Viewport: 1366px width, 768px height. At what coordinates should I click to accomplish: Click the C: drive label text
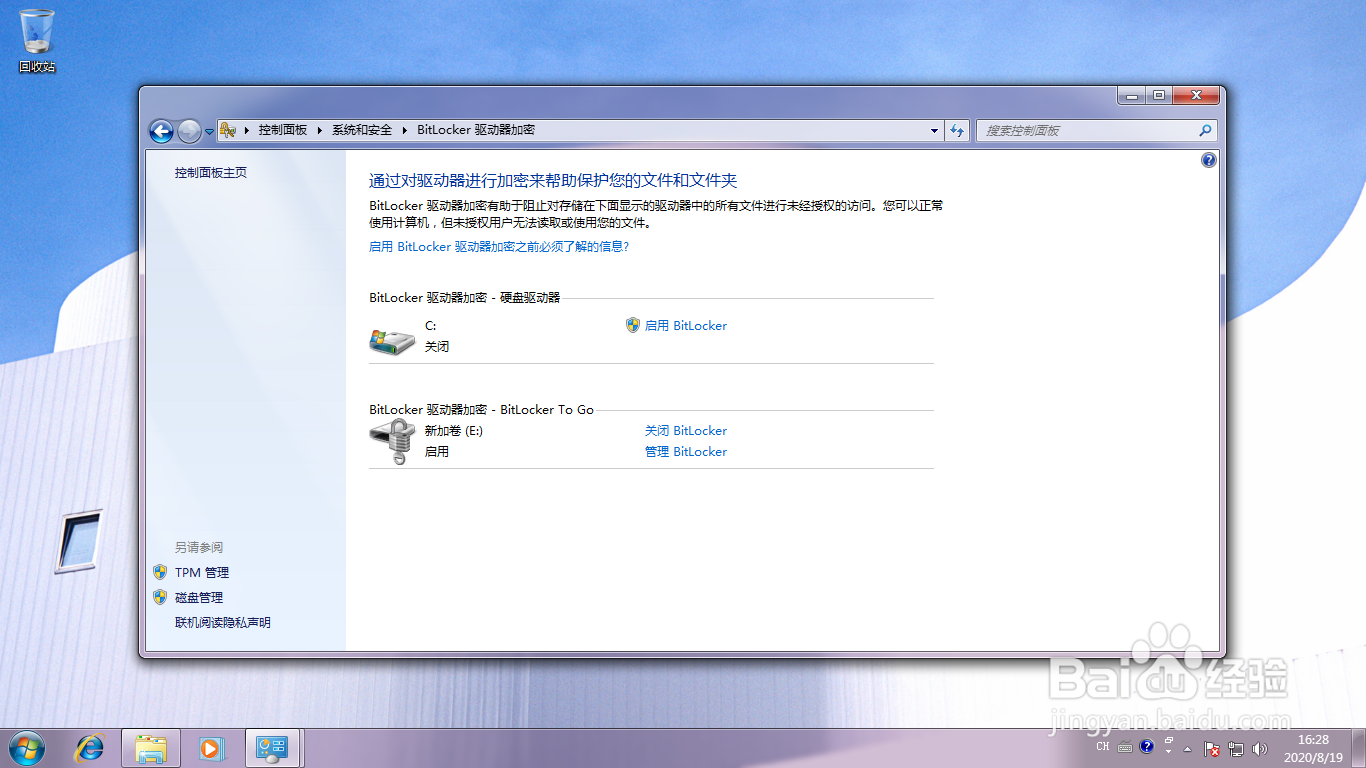(x=431, y=325)
